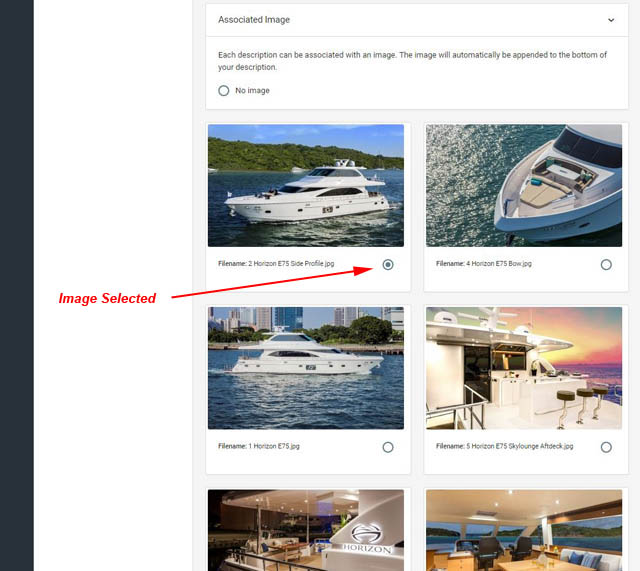Screen dimensions: 640x571
Task: Open the yacht with city skyline thumbnail
Action: coord(306,368)
